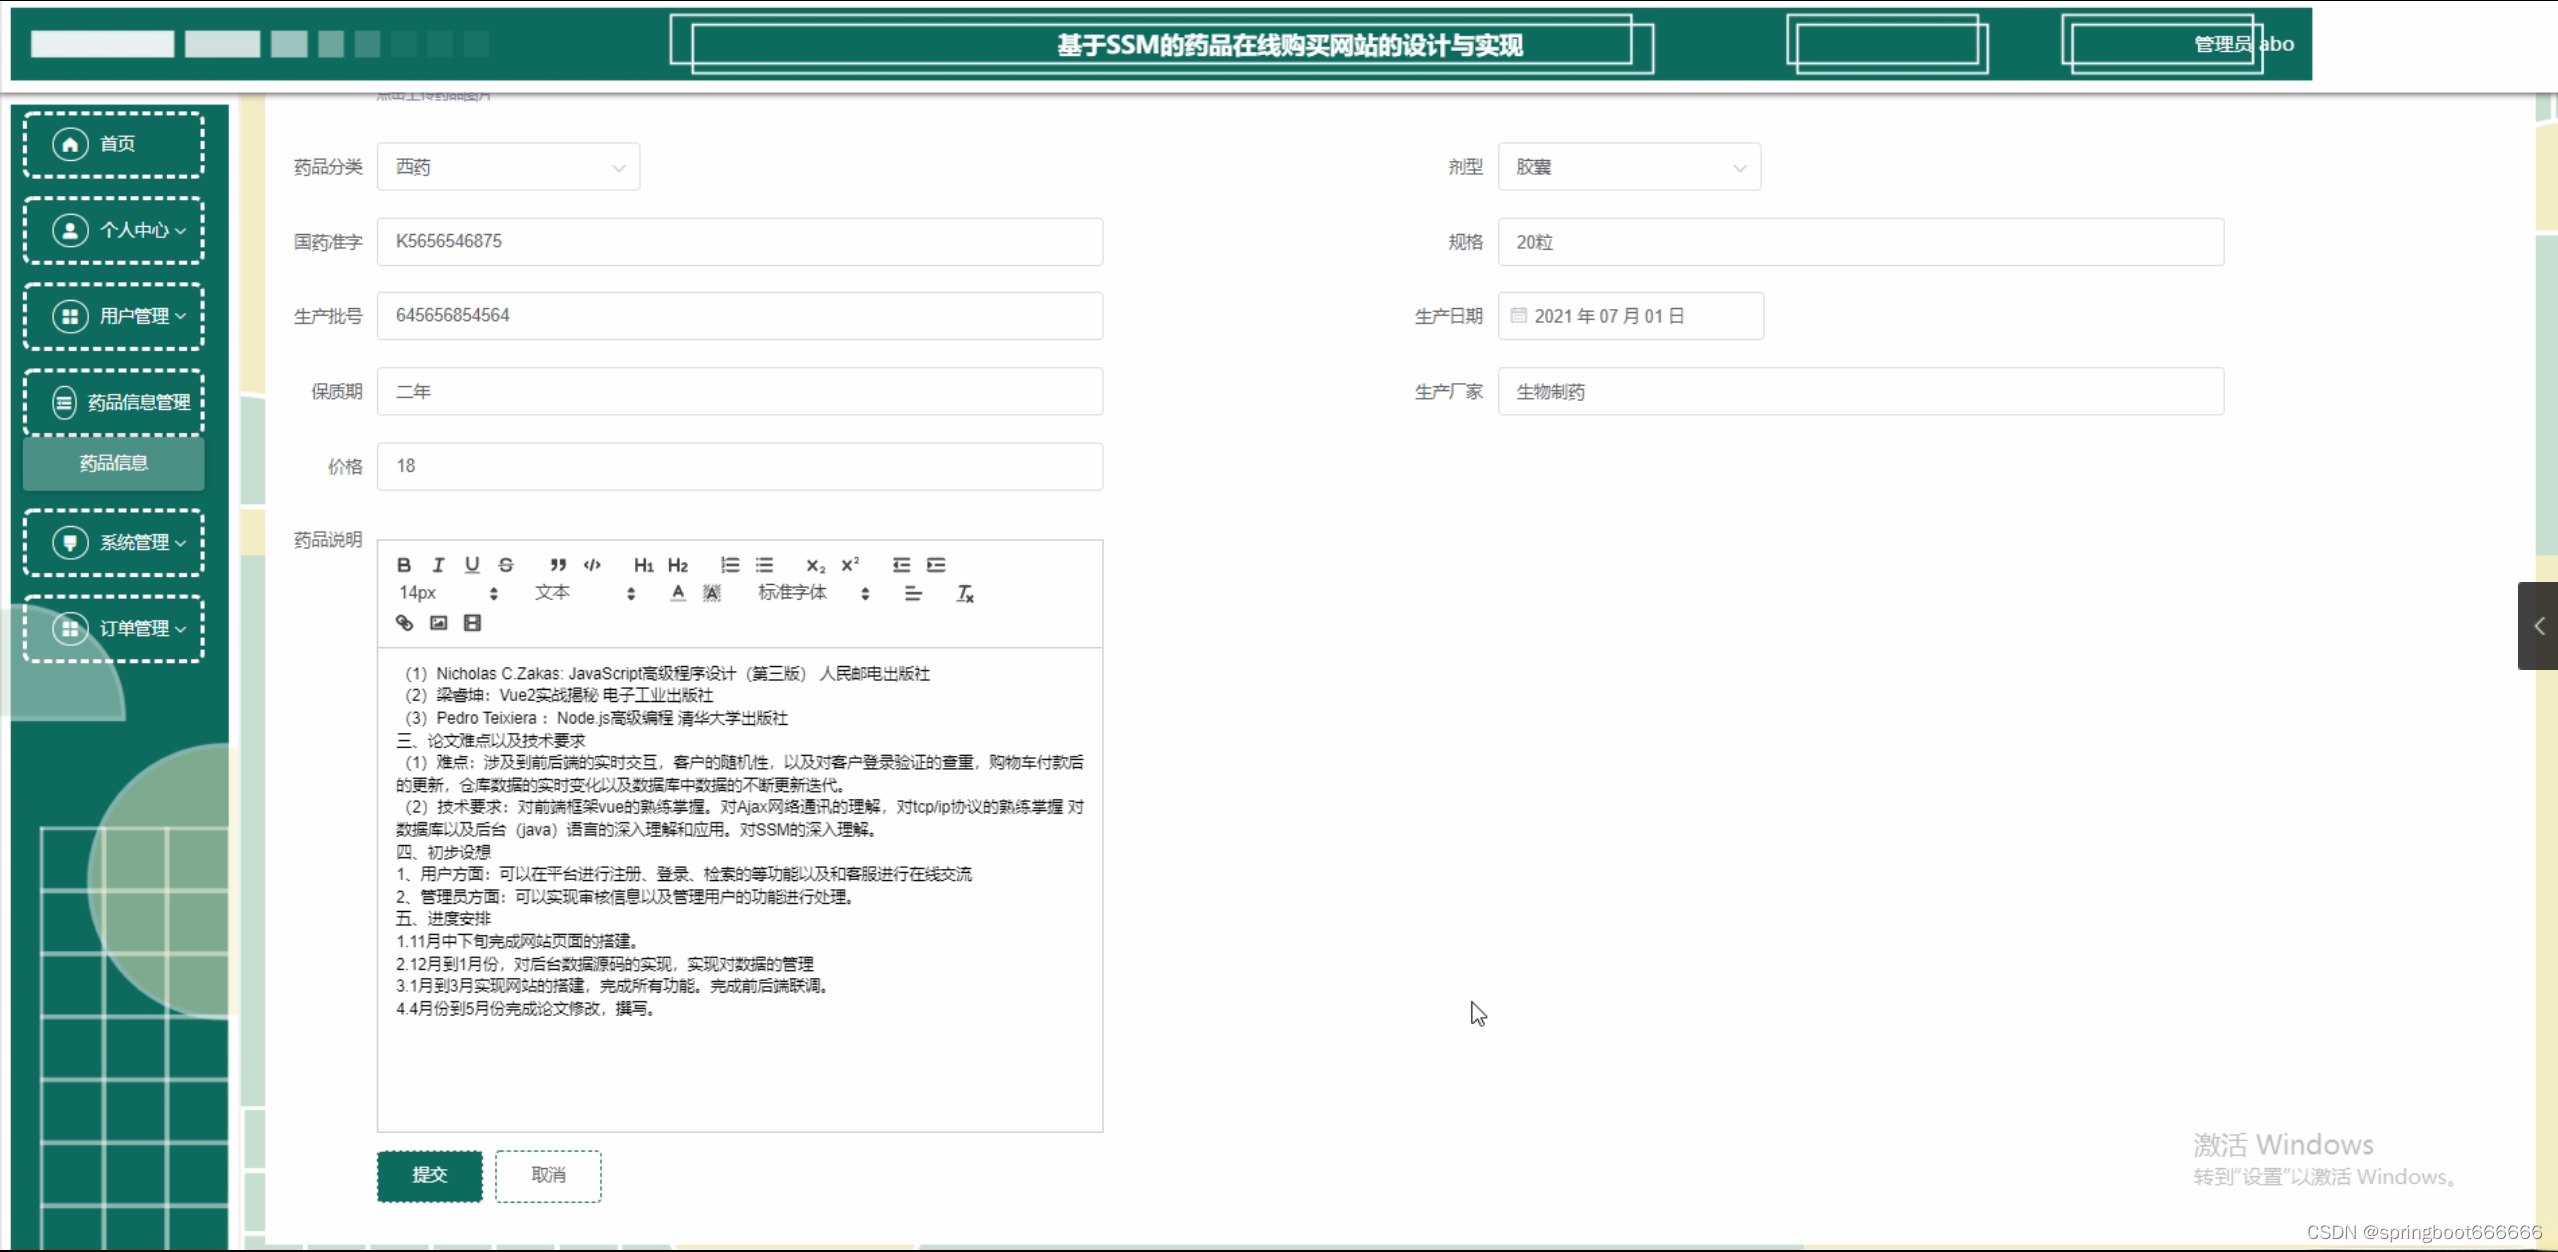The image size is (2558, 1252).
Task: Click the 提交 submit button
Action: click(429, 1175)
